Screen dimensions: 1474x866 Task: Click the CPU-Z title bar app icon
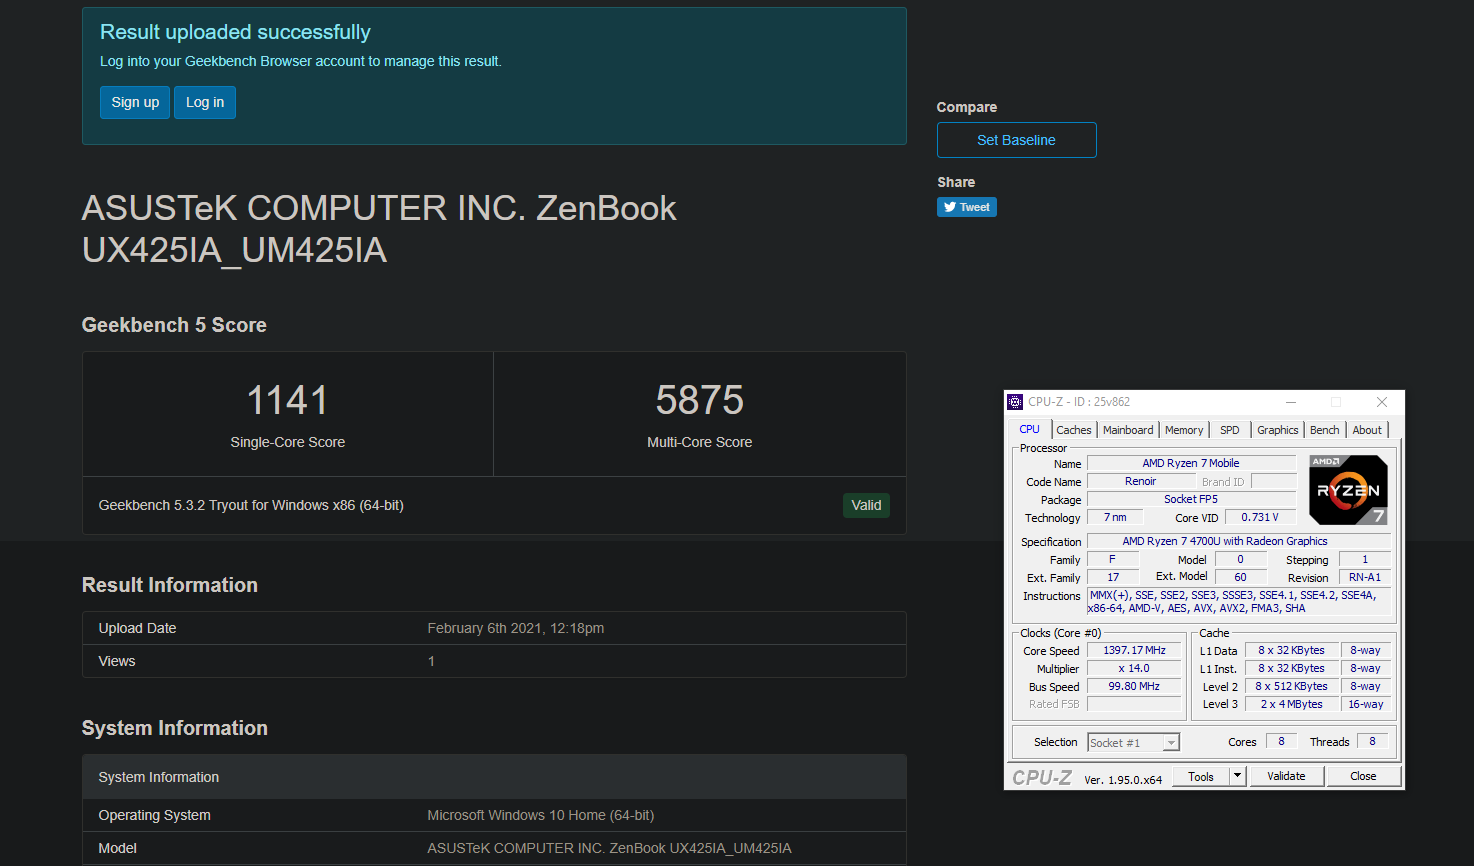pyautogui.click(x=1015, y=402)
